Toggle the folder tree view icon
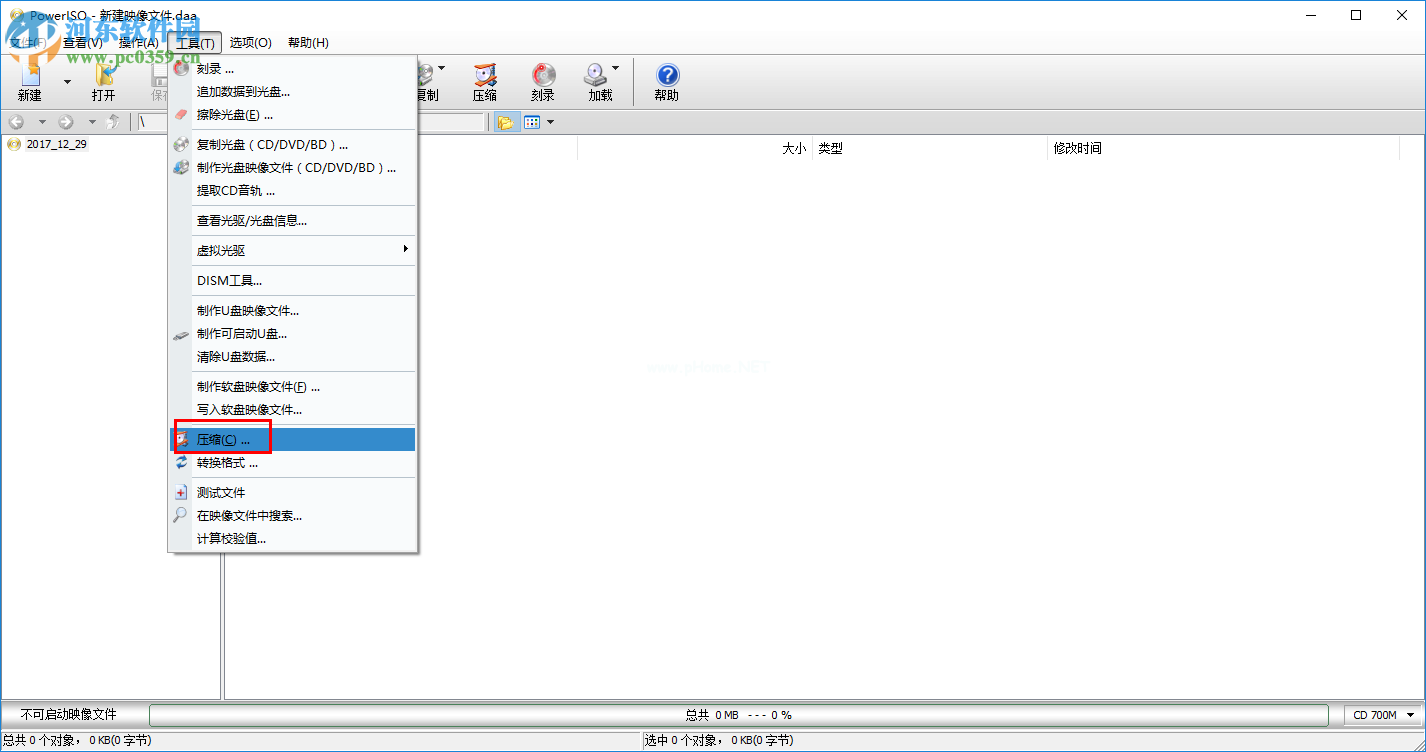This screenshot has height=752, width=1426. 505,122
